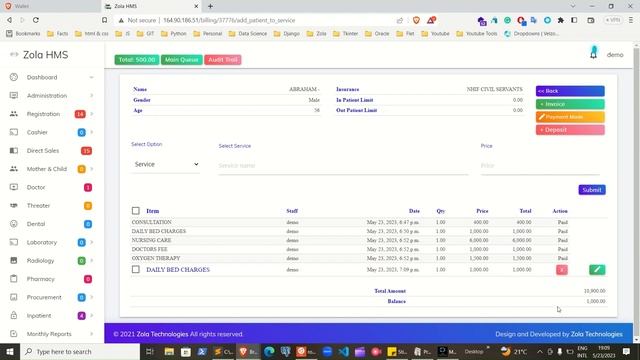The width and height of the screenshot is (640, 360).
Task: Click the + Deposit button
Action: click(x=570, y=130)
